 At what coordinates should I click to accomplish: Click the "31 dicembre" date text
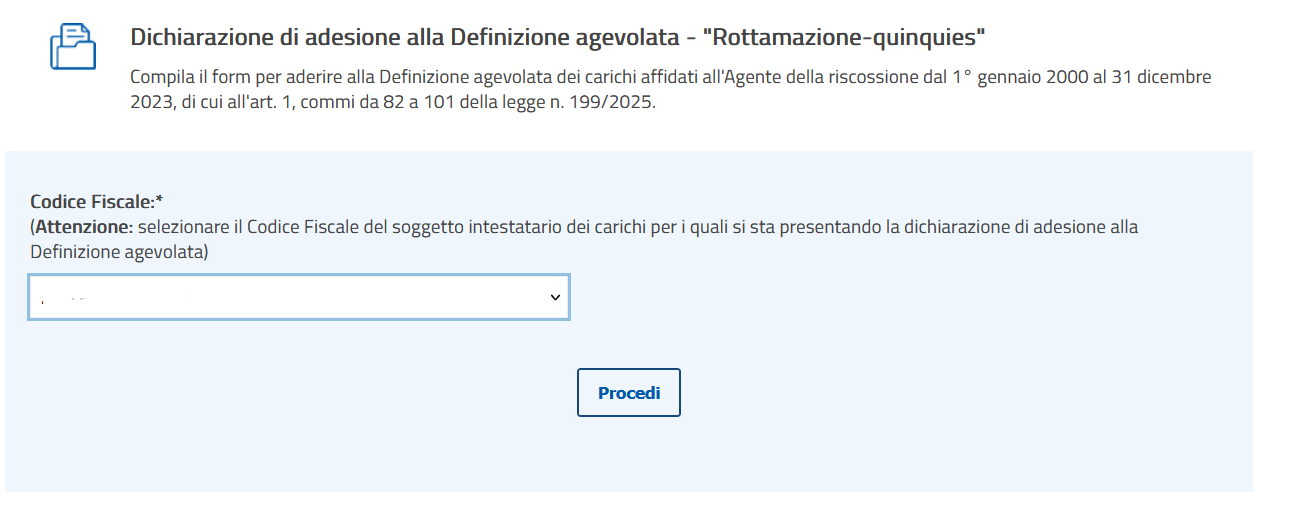tap(1160, 77)
